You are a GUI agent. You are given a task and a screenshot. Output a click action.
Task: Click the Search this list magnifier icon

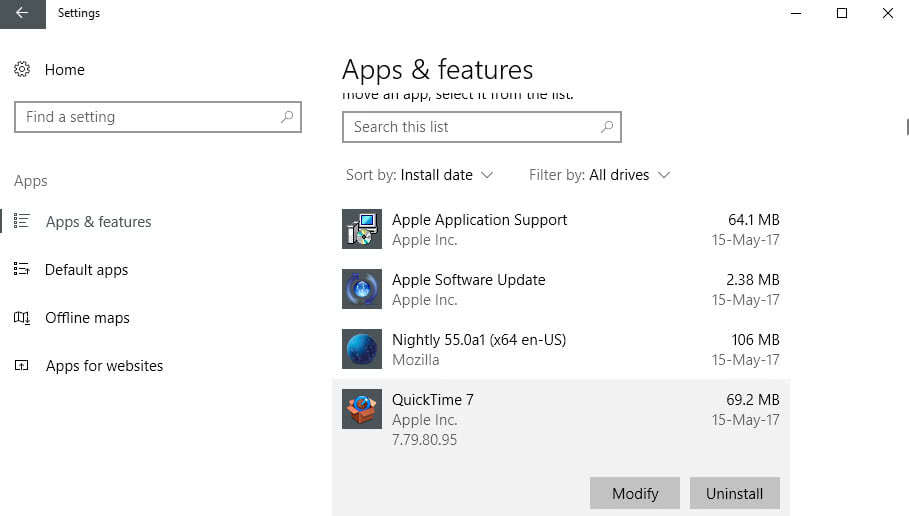[x=607, y=126]
